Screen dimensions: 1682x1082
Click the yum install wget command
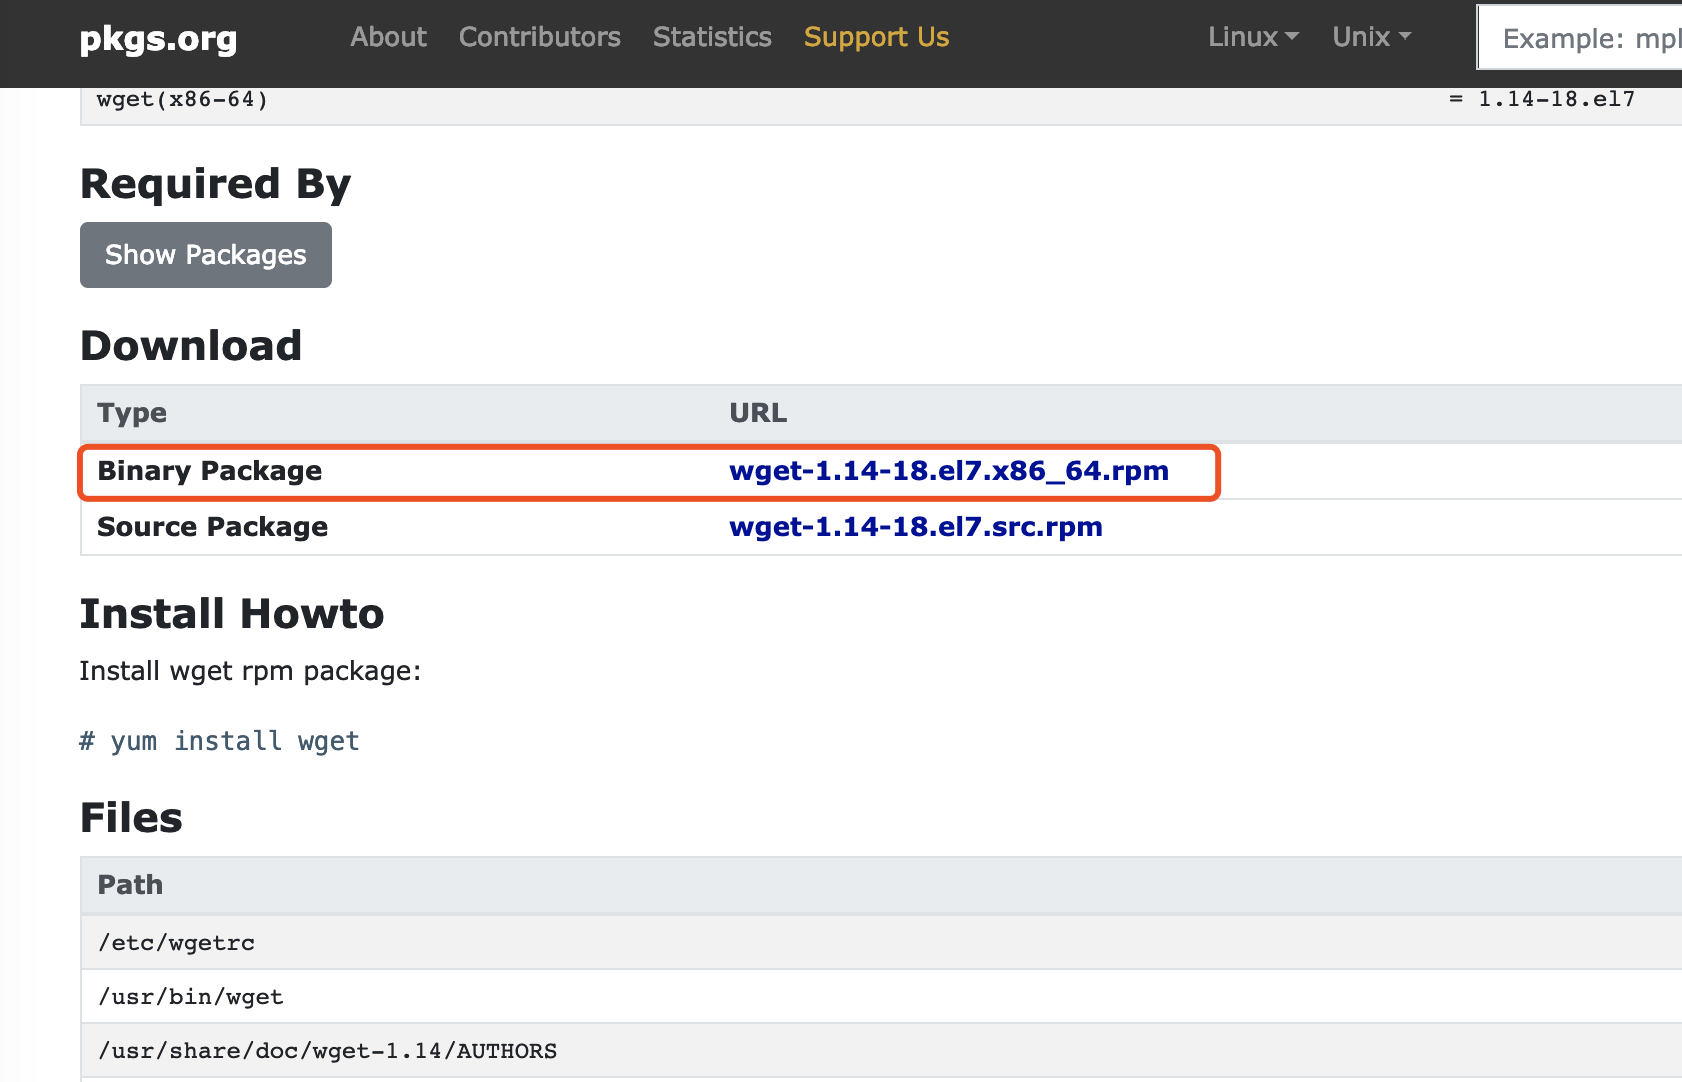tap(219, 741)
